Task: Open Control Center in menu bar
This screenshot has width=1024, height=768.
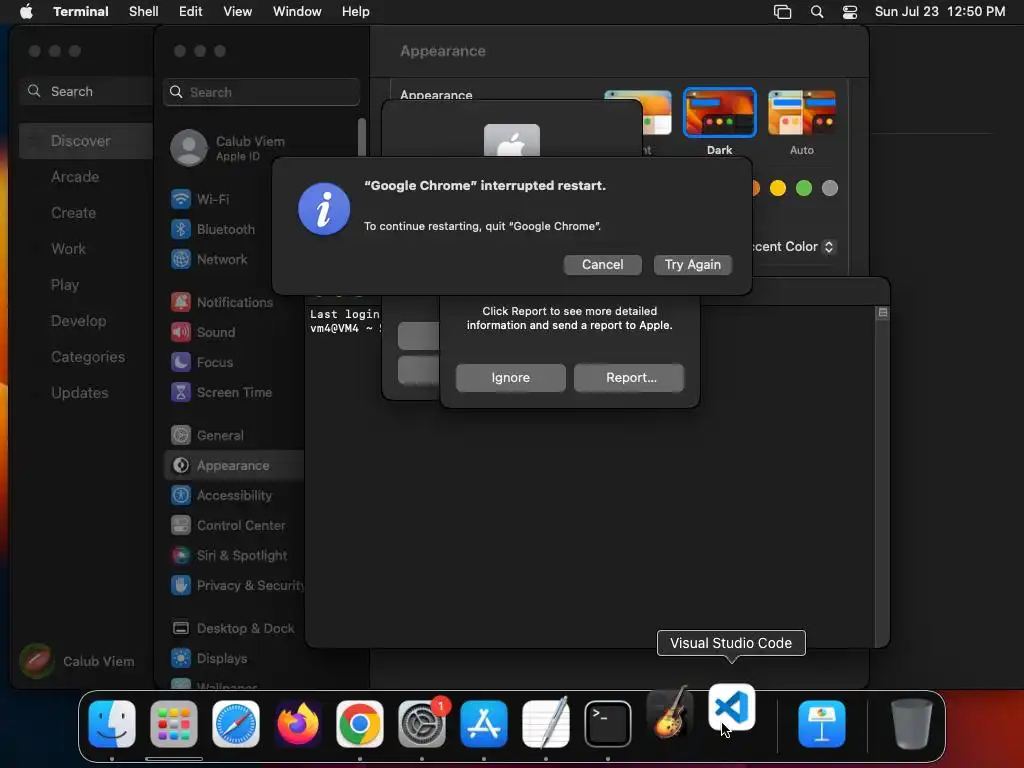Action: [x=850, y=12]
